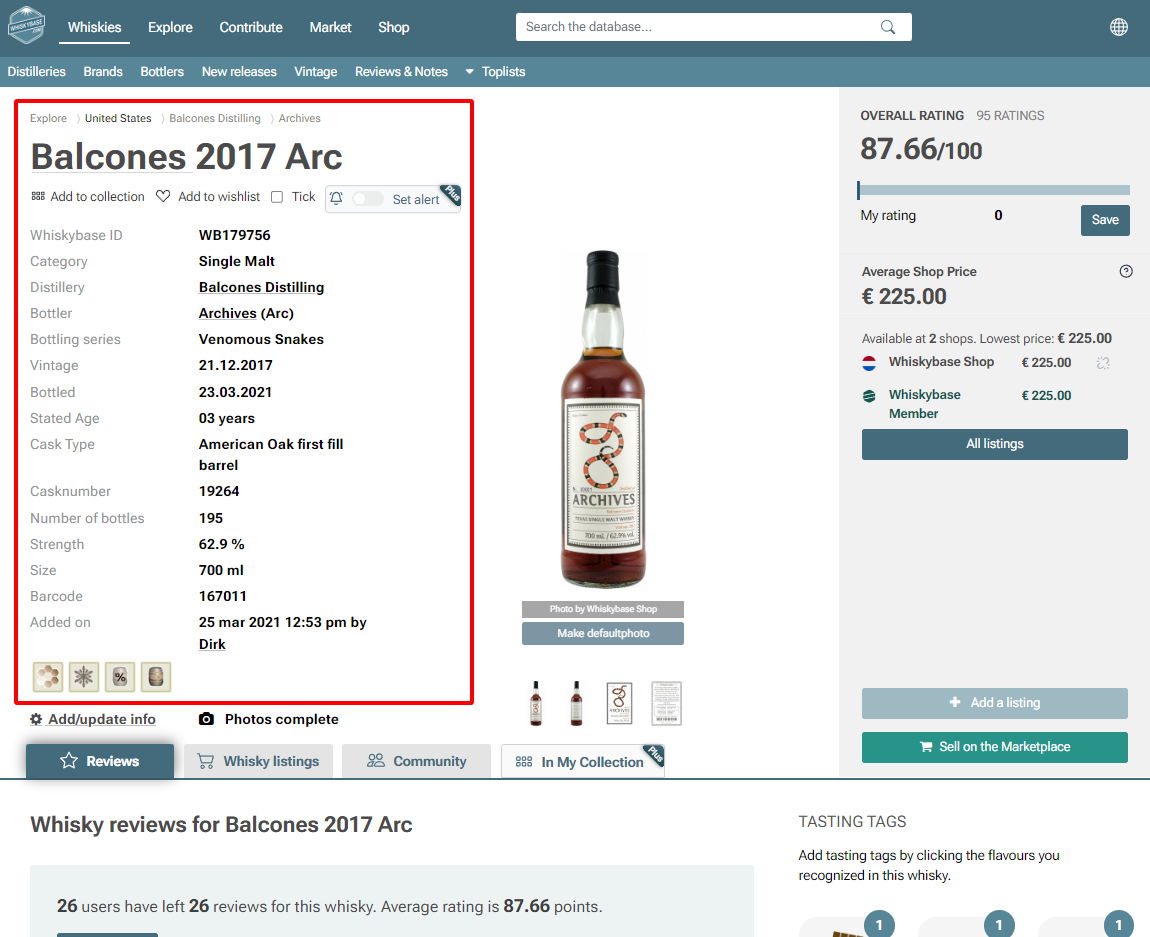Image resolution: width=1150 pixels, height=937 pixels.
Task: Click the Whiskybase Member green logo icon
Action: [x=869, y=396]
